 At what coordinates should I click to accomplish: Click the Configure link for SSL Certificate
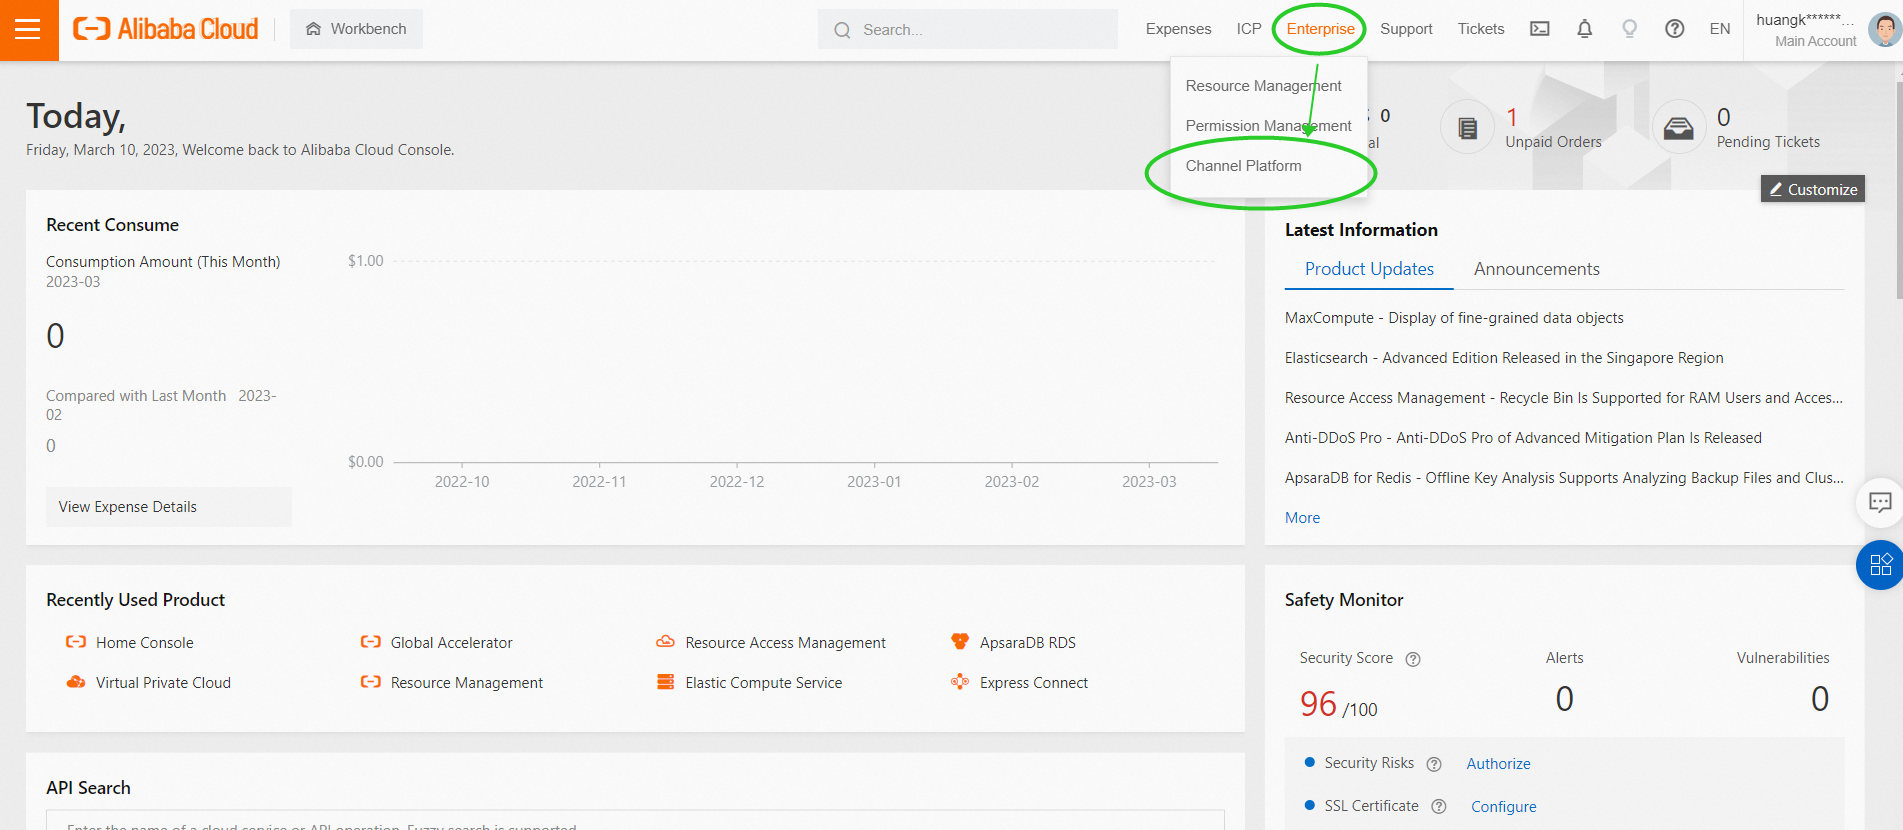1503,807
